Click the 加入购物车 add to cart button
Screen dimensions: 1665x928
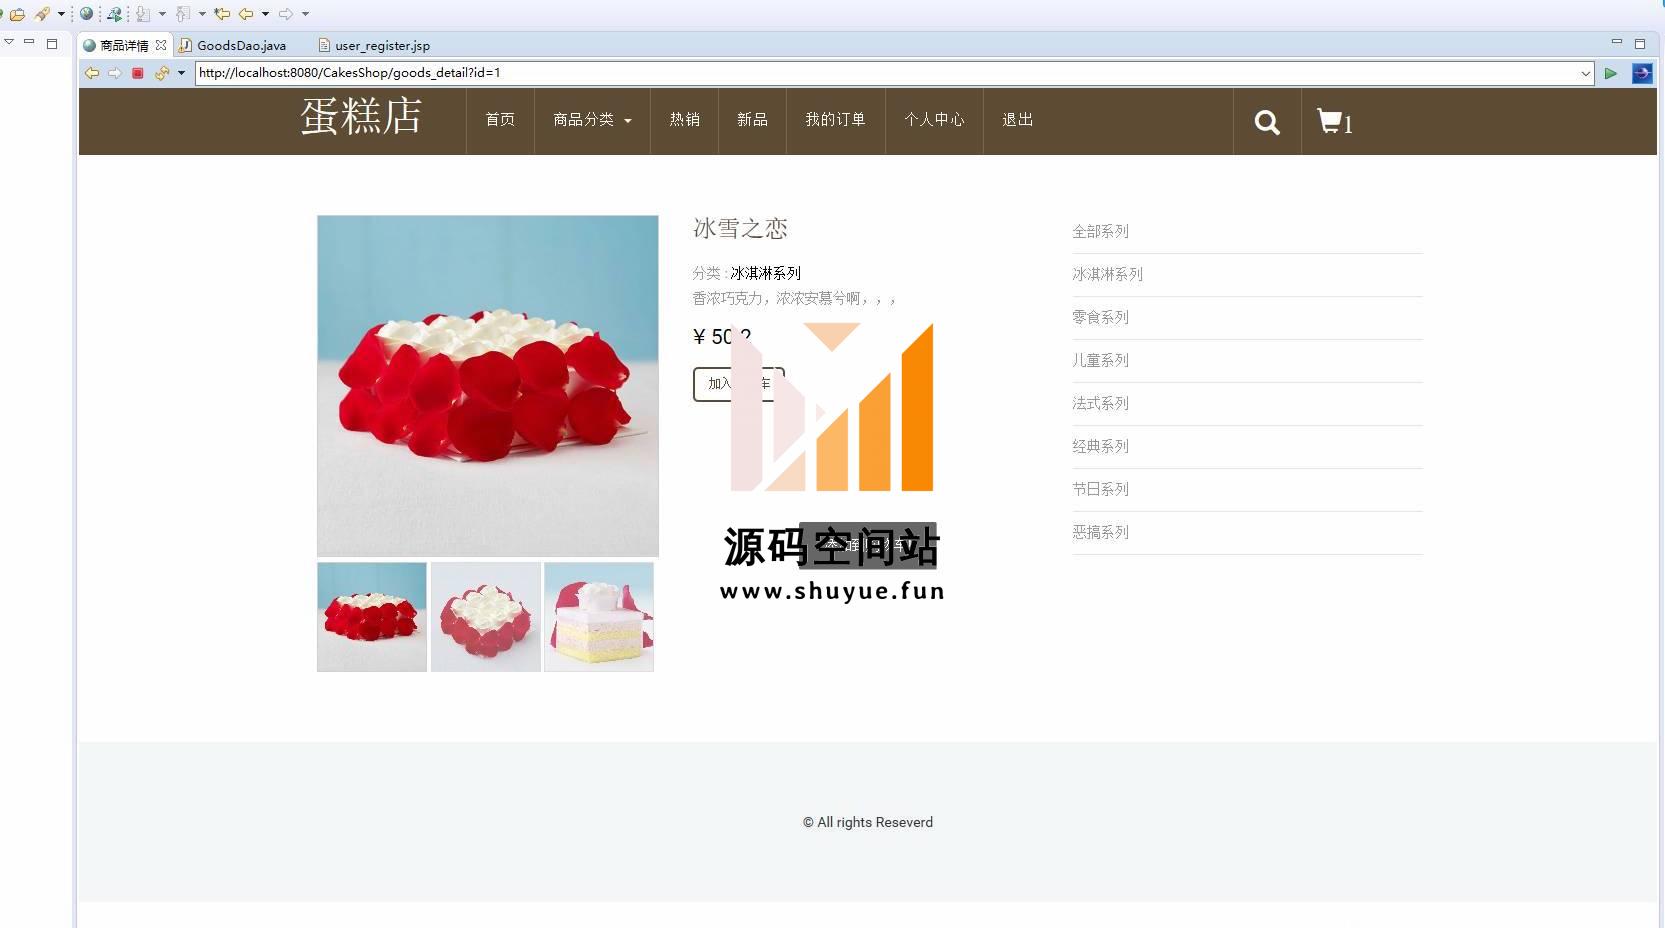[739, 384]
